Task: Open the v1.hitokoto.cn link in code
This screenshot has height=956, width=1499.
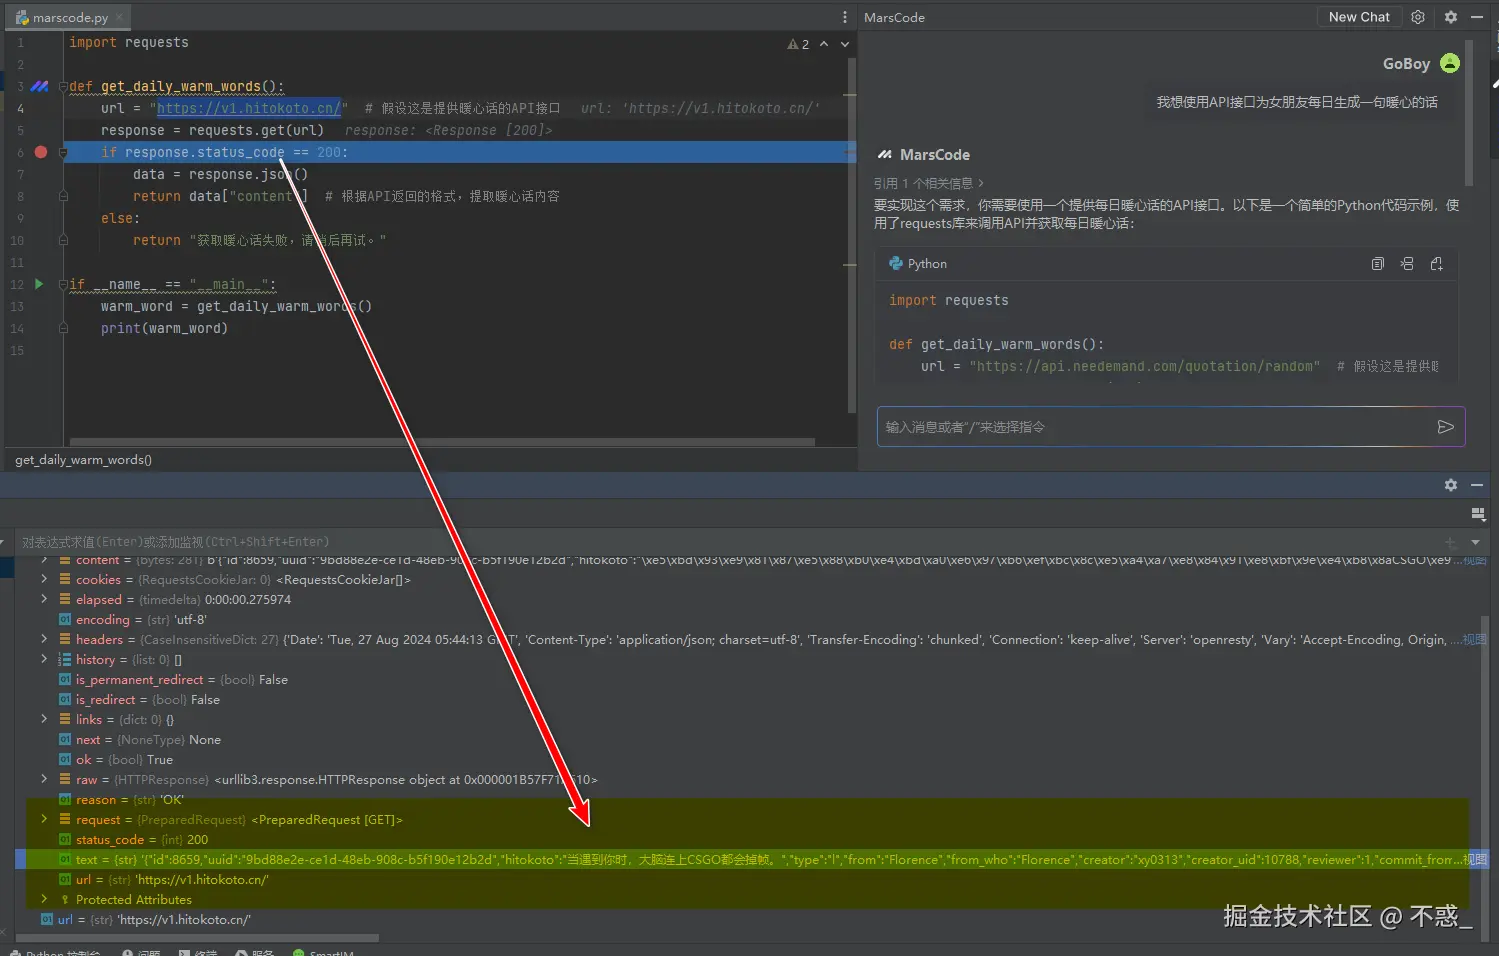Action: click(249, 108)
